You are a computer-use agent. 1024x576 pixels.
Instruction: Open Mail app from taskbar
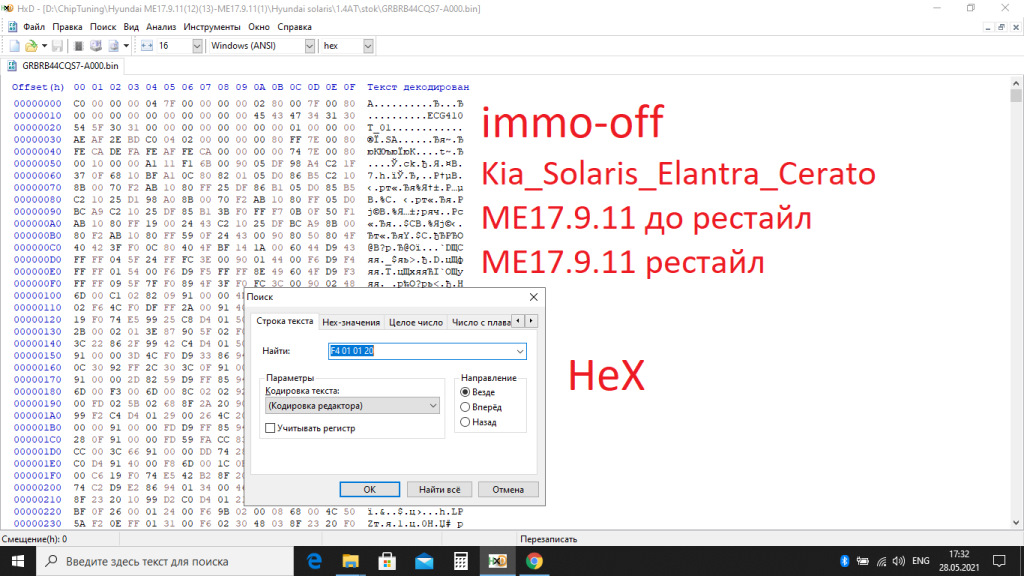(x=424, y=561)
